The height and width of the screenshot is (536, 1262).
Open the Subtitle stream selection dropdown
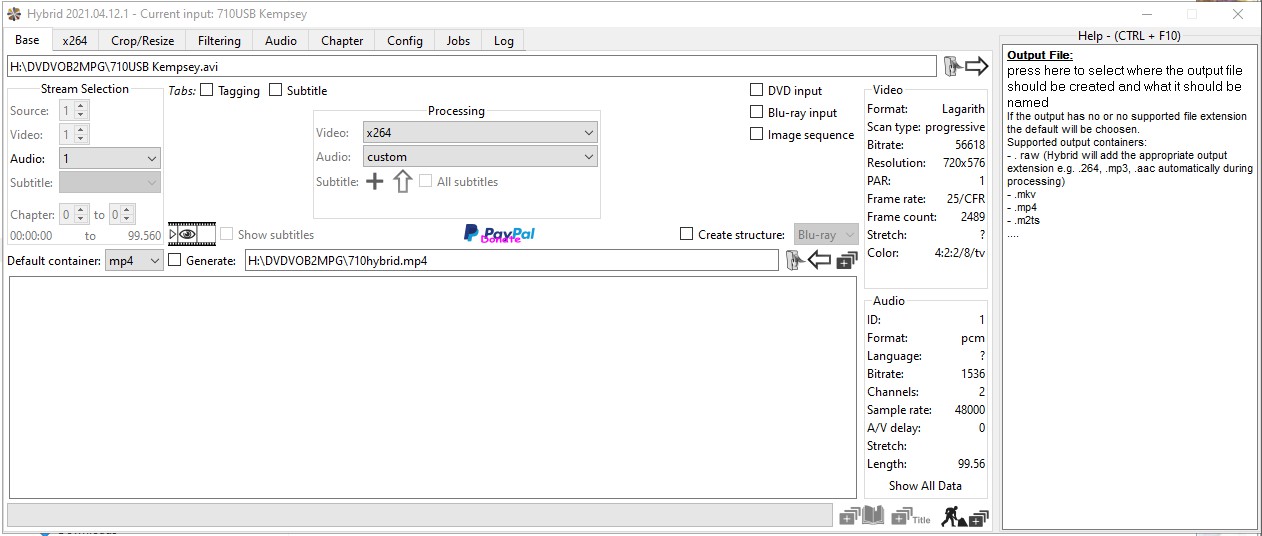[x=110, y=182]
